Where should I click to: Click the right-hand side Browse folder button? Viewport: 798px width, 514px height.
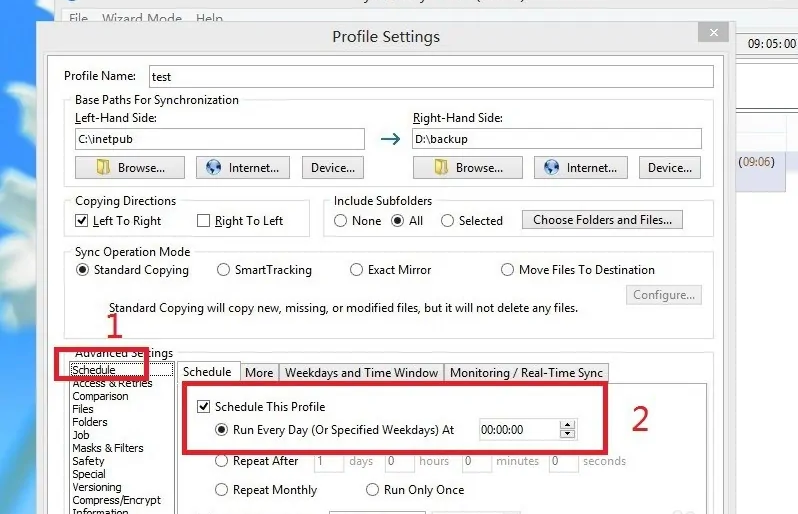[x=468, y=167]
